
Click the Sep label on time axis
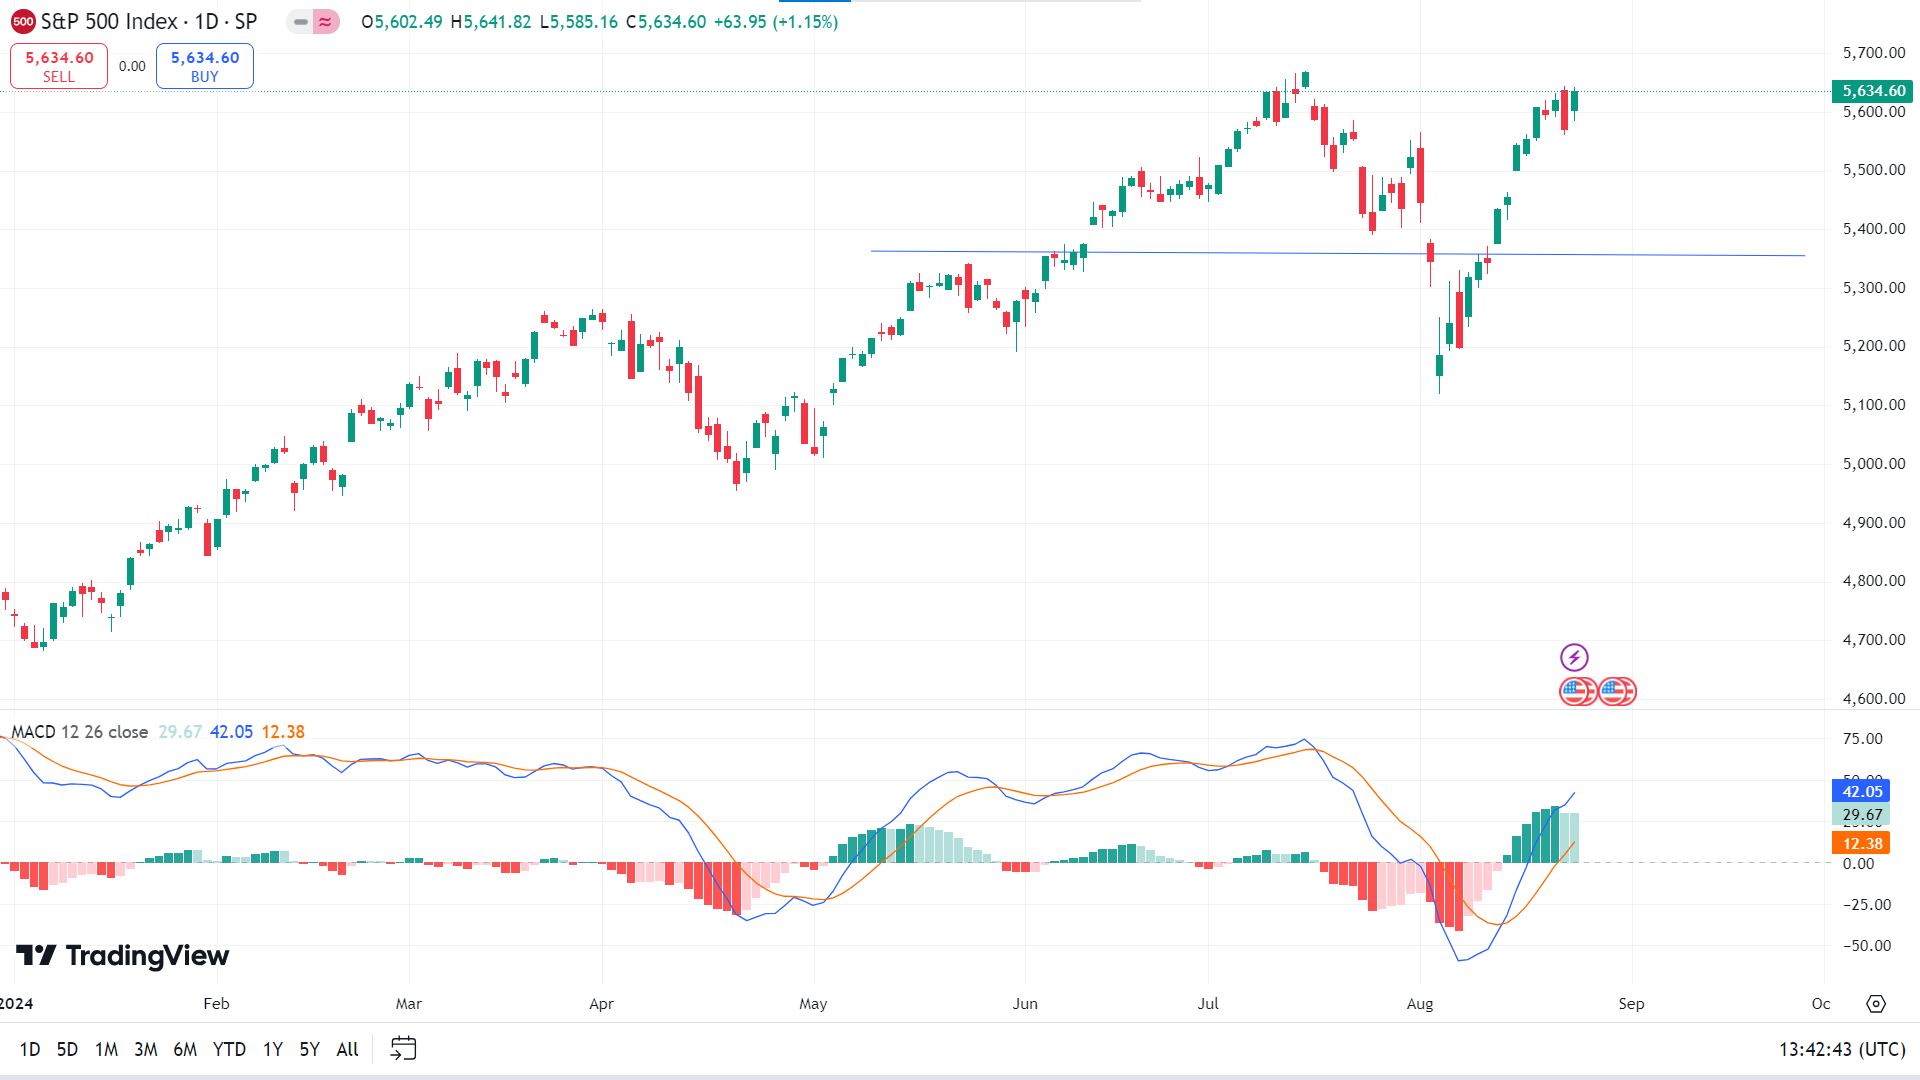1631,1003
